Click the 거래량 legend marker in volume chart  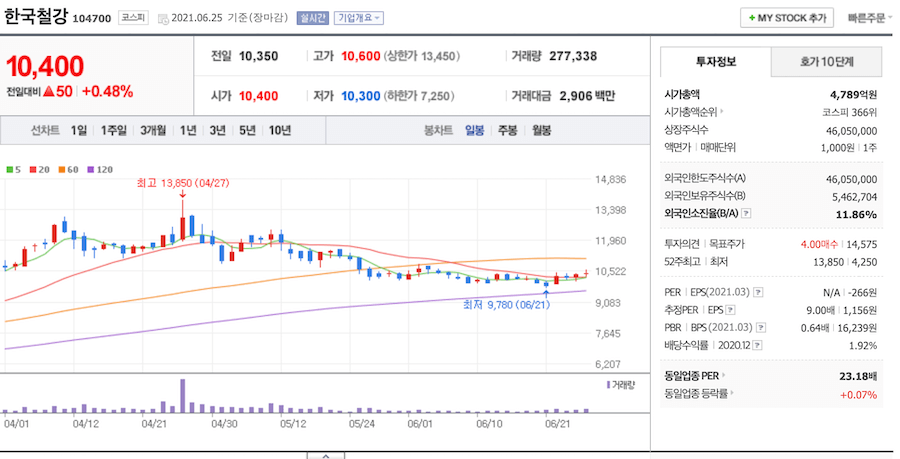point(608,385)
